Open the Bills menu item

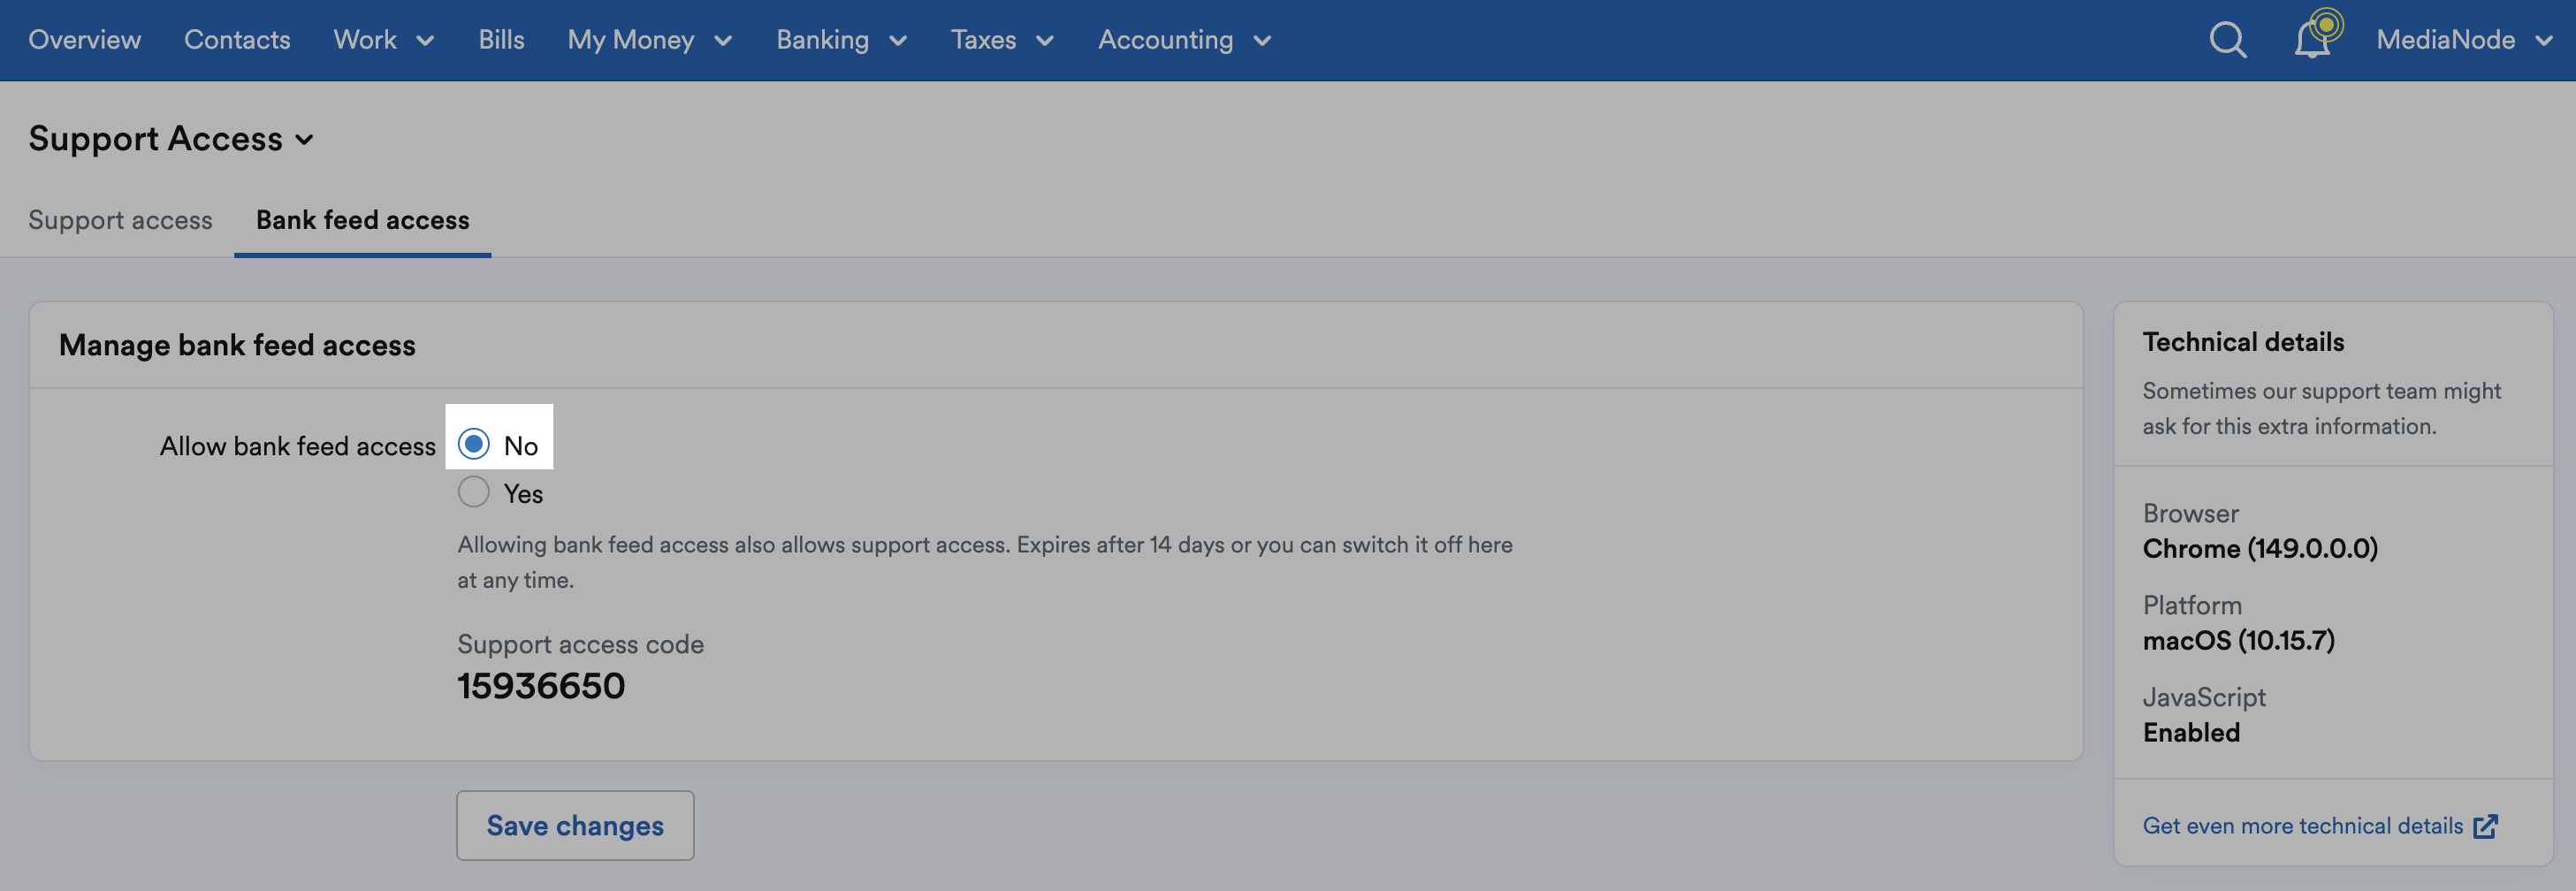[x=501, y=40]
